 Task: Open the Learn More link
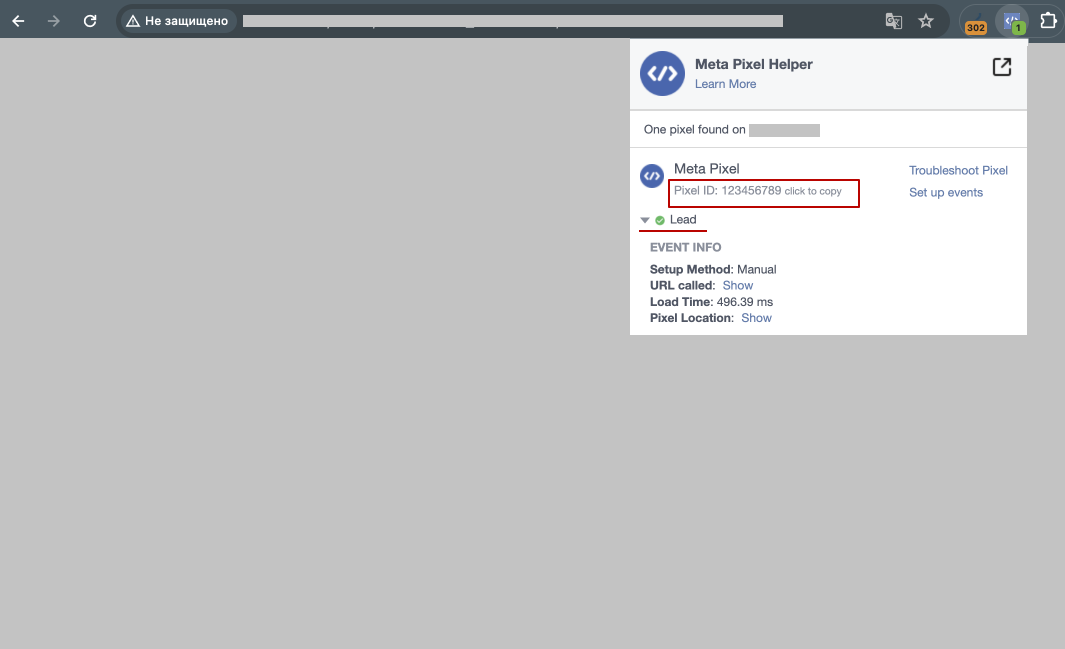(725, 84)
